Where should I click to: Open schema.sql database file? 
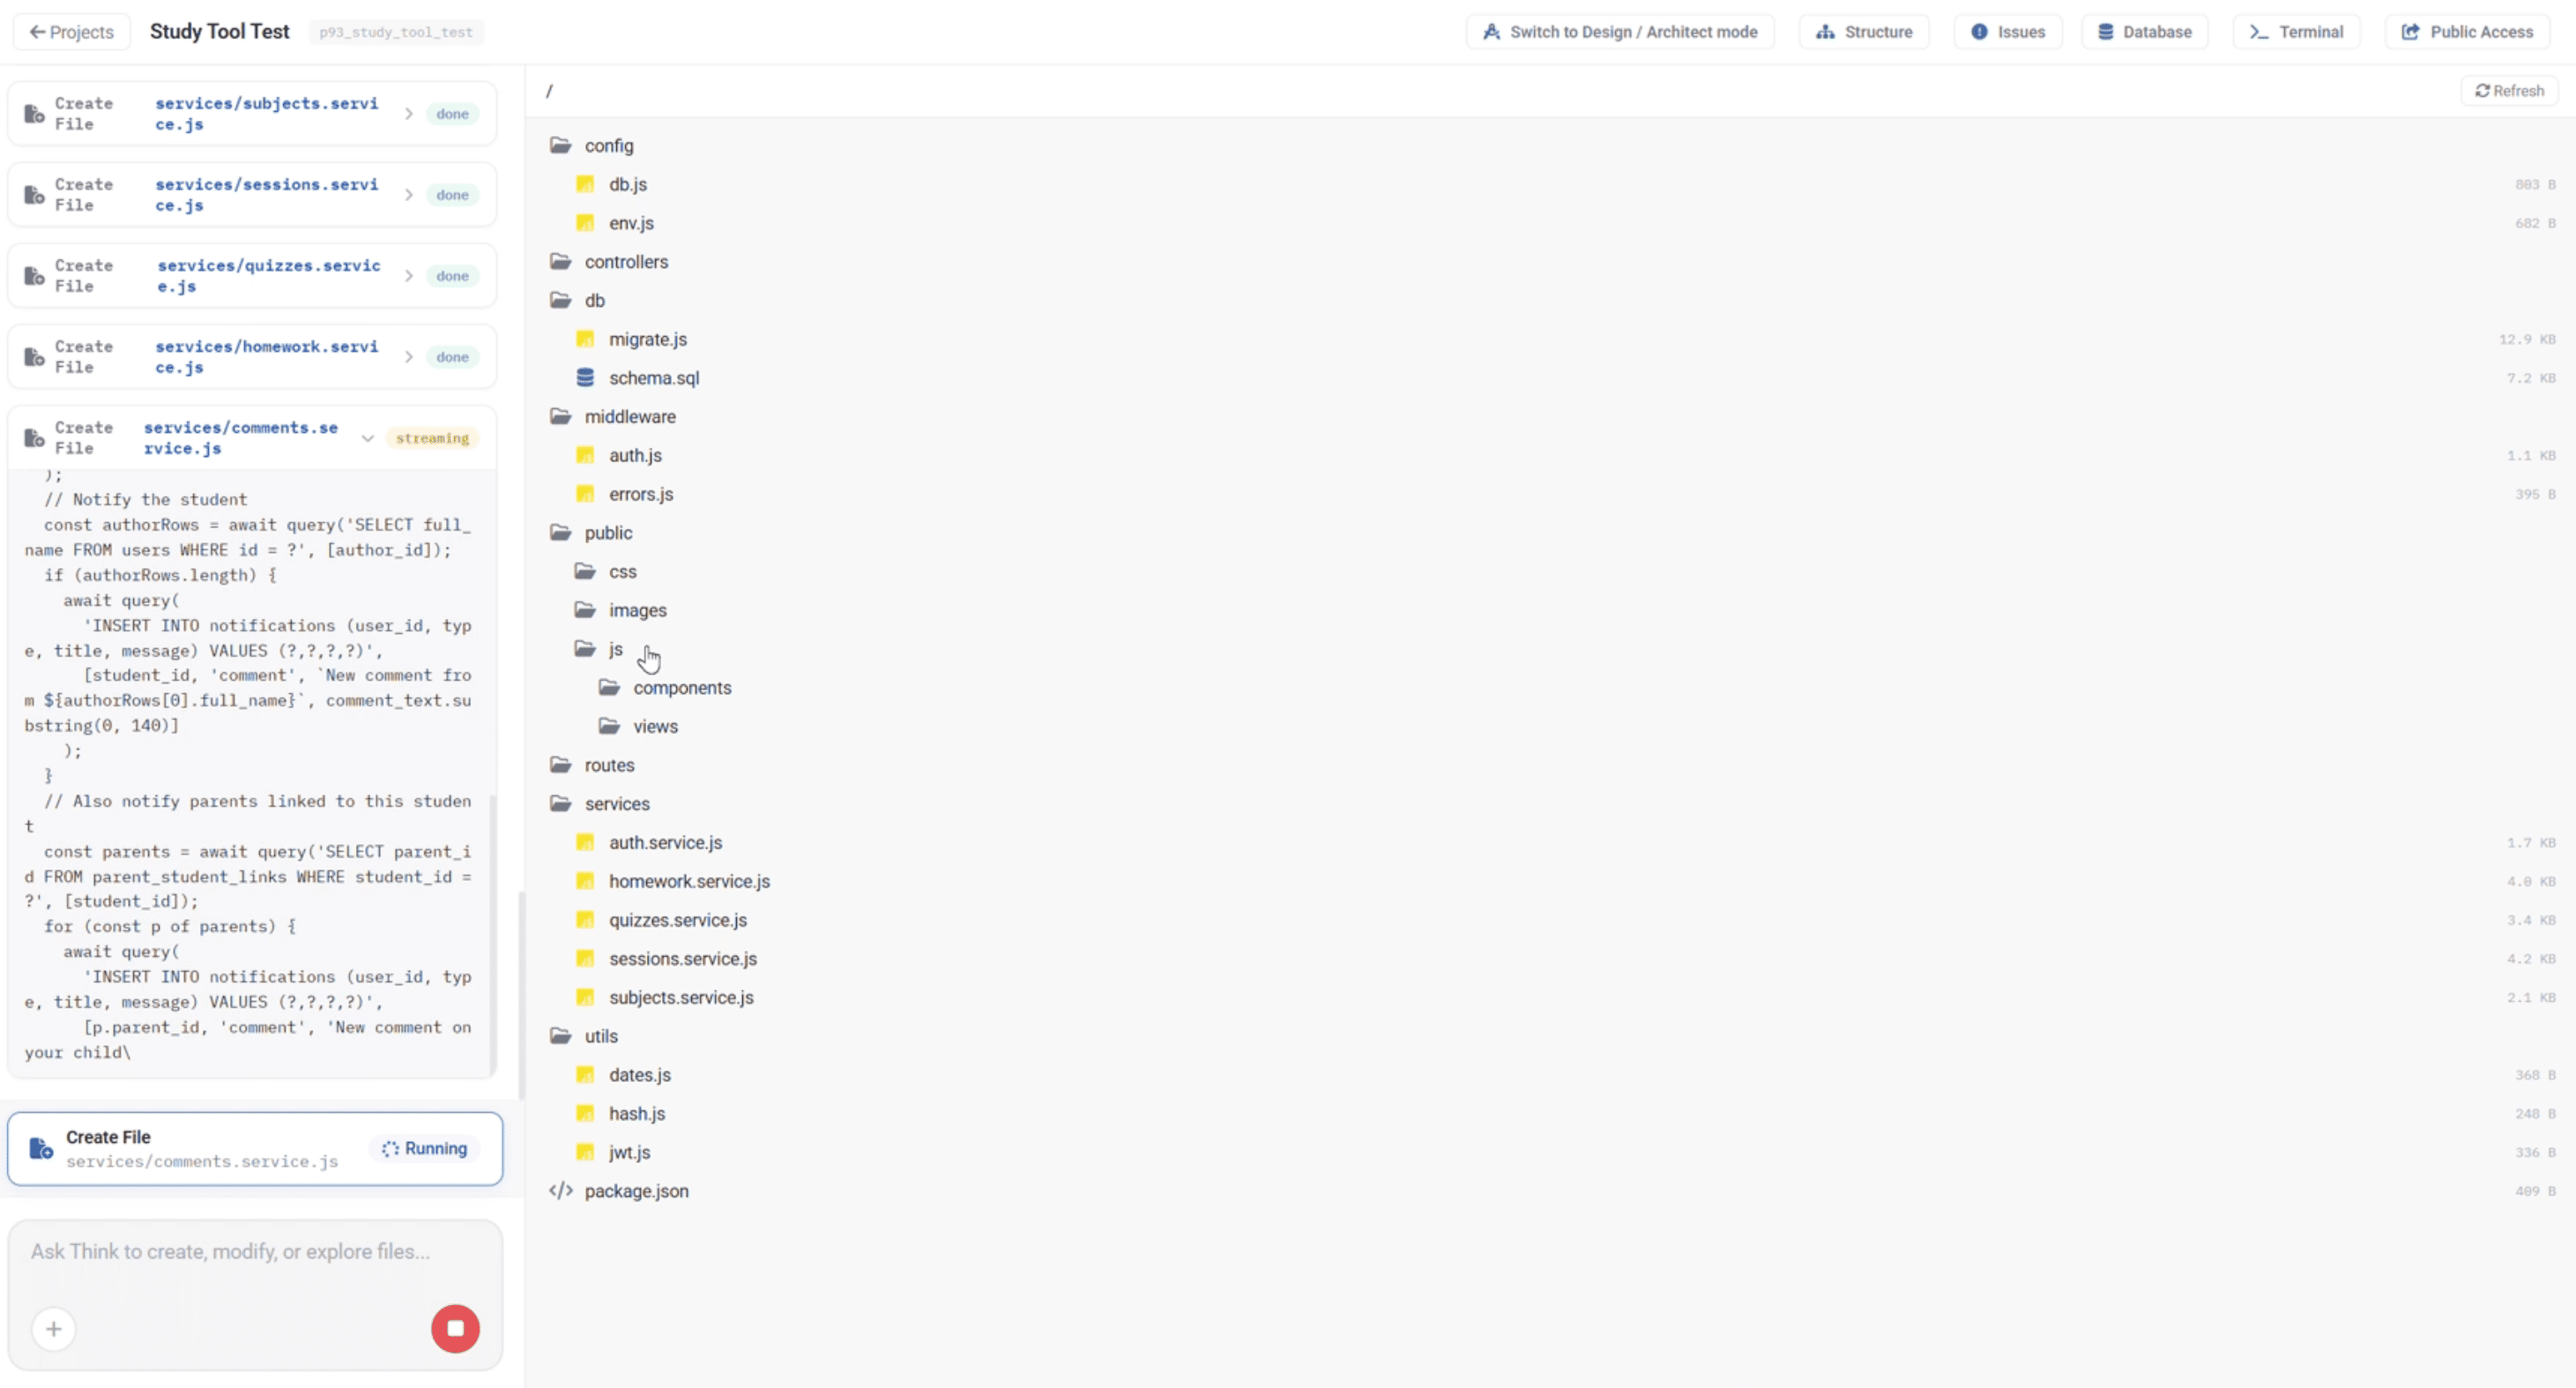654,378
